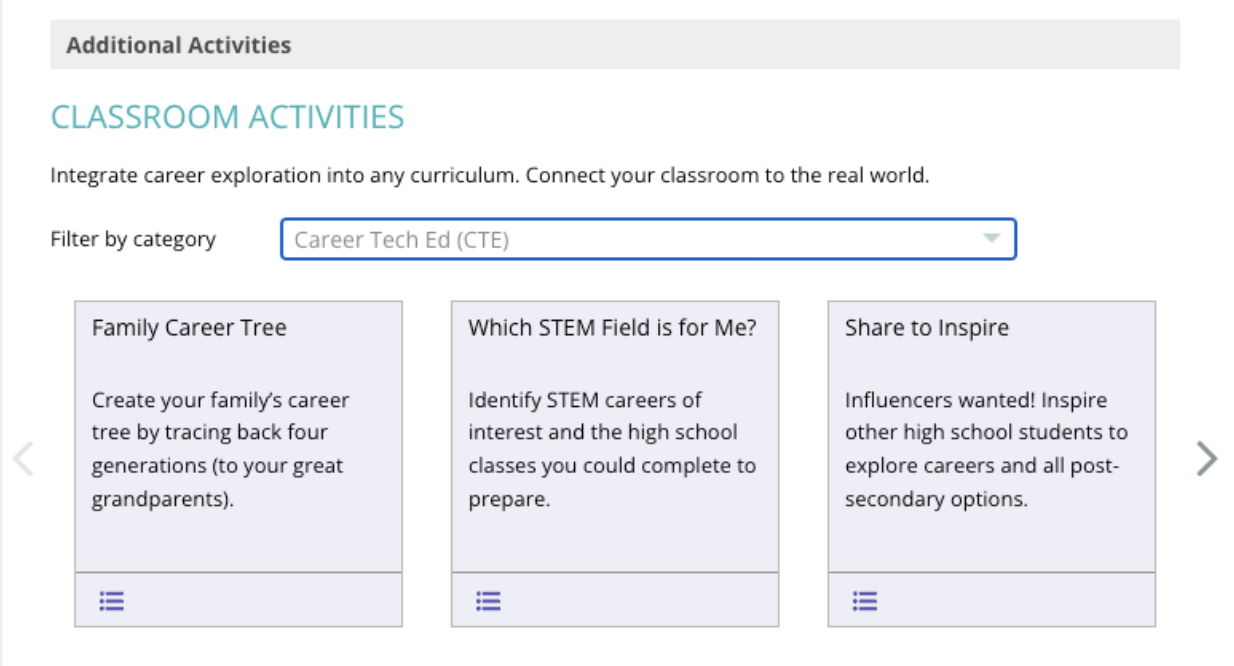Open the Family Career Tree card title

tap(189, 328)
